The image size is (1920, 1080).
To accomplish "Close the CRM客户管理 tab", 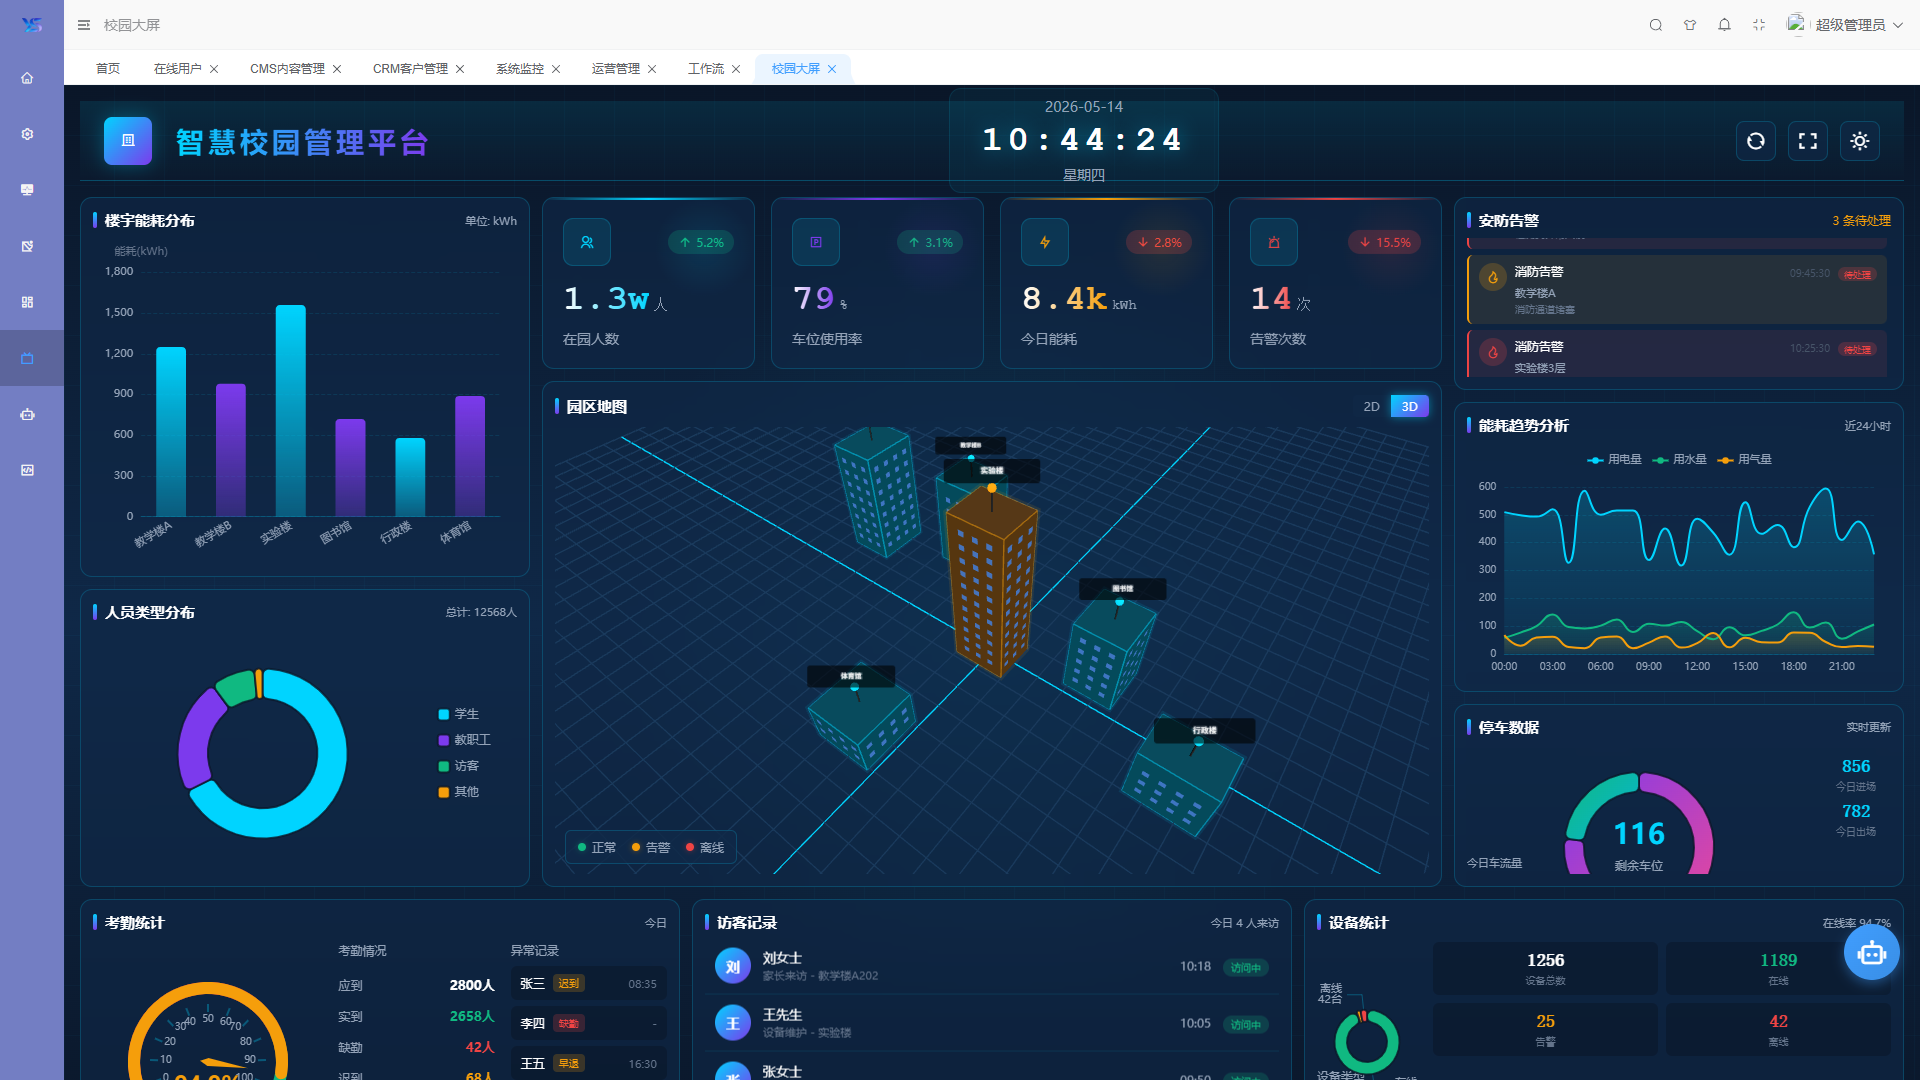I will pyautogui.click(x=460, y=69).
